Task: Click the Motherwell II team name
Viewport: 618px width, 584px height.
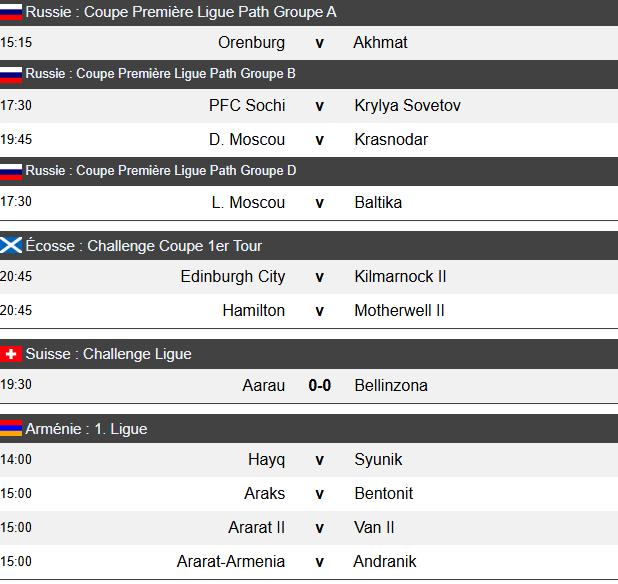Action: [x=400, y=311]
